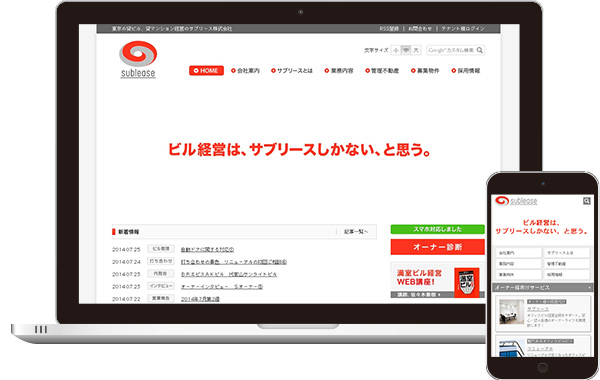Click the red オーナー診断 button
The height and width of the screenshot is (380, 600).
437,247
